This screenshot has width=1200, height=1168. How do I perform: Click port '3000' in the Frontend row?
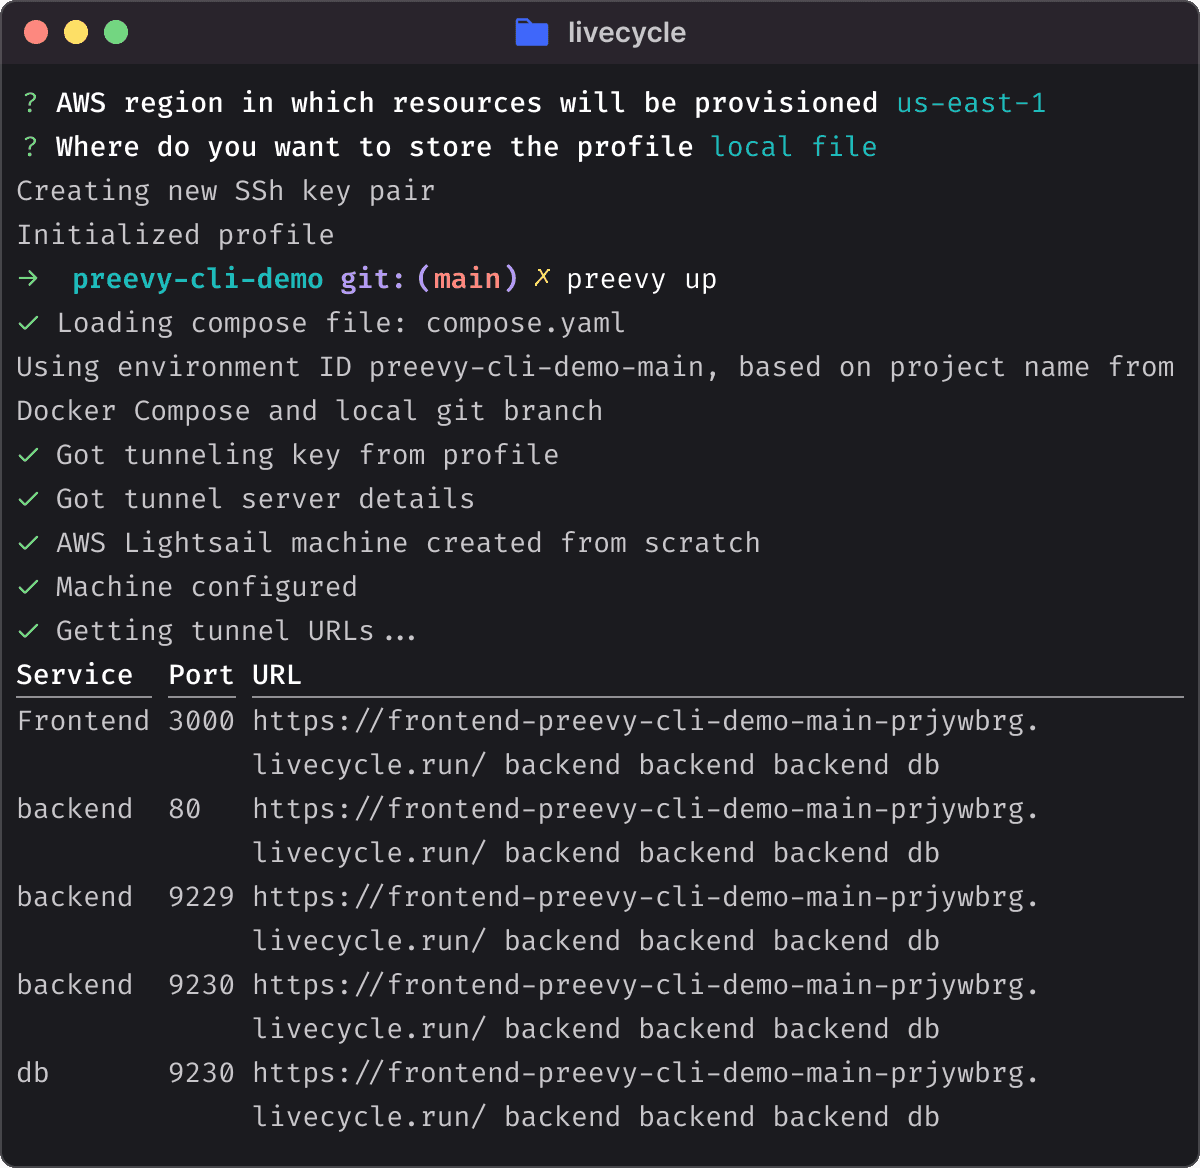[x=201, y=721]
